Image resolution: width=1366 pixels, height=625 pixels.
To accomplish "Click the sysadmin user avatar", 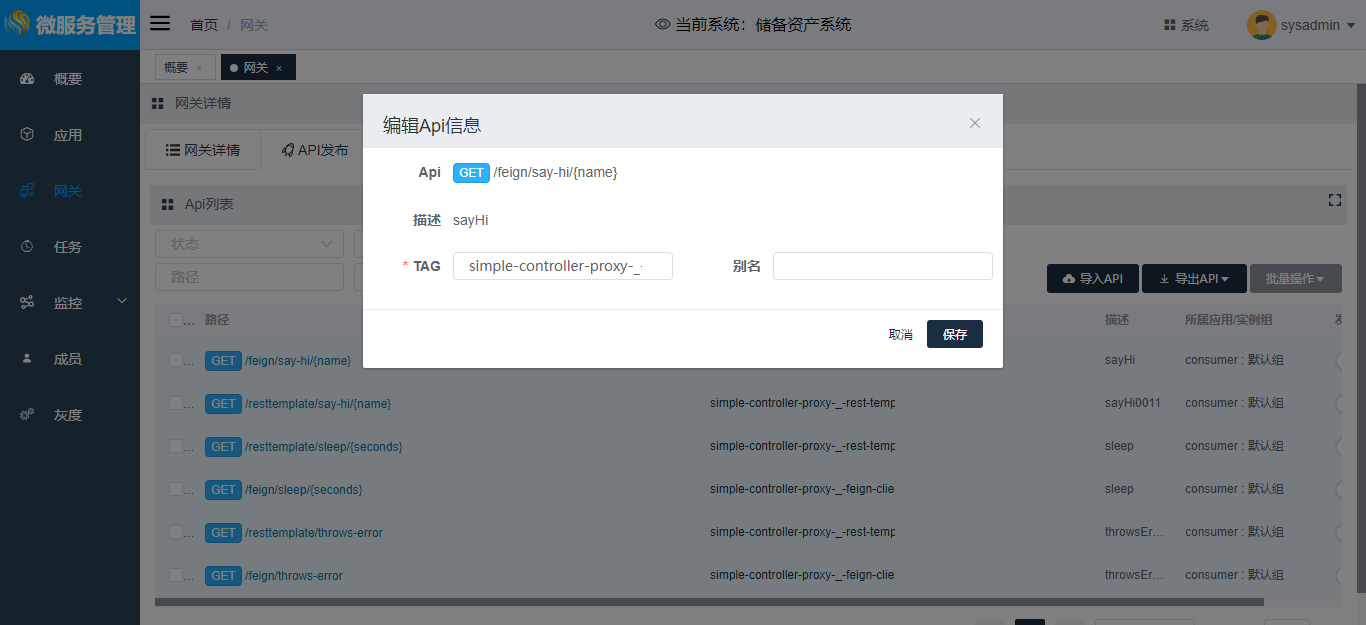I will (x=1261, y=25).
